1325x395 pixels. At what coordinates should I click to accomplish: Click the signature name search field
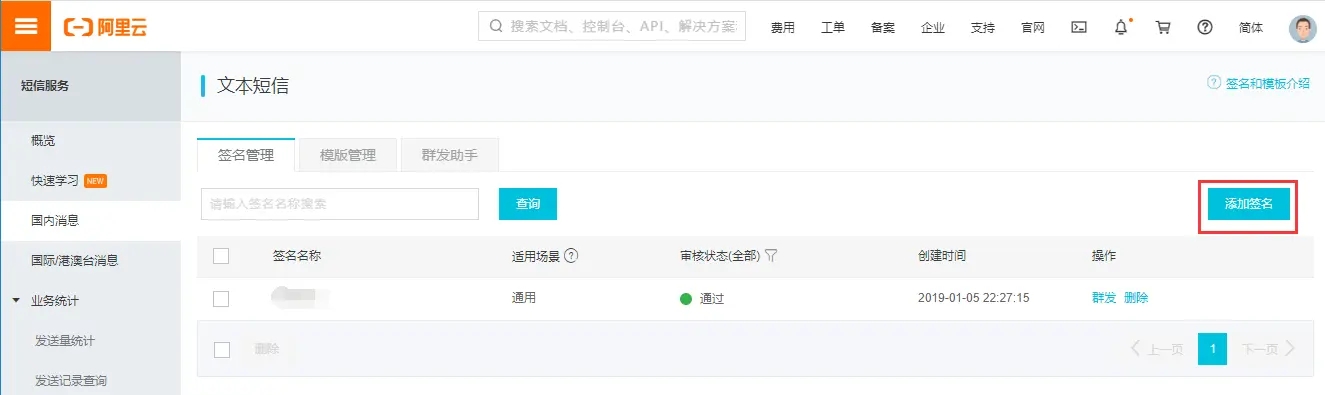[340, 204]
